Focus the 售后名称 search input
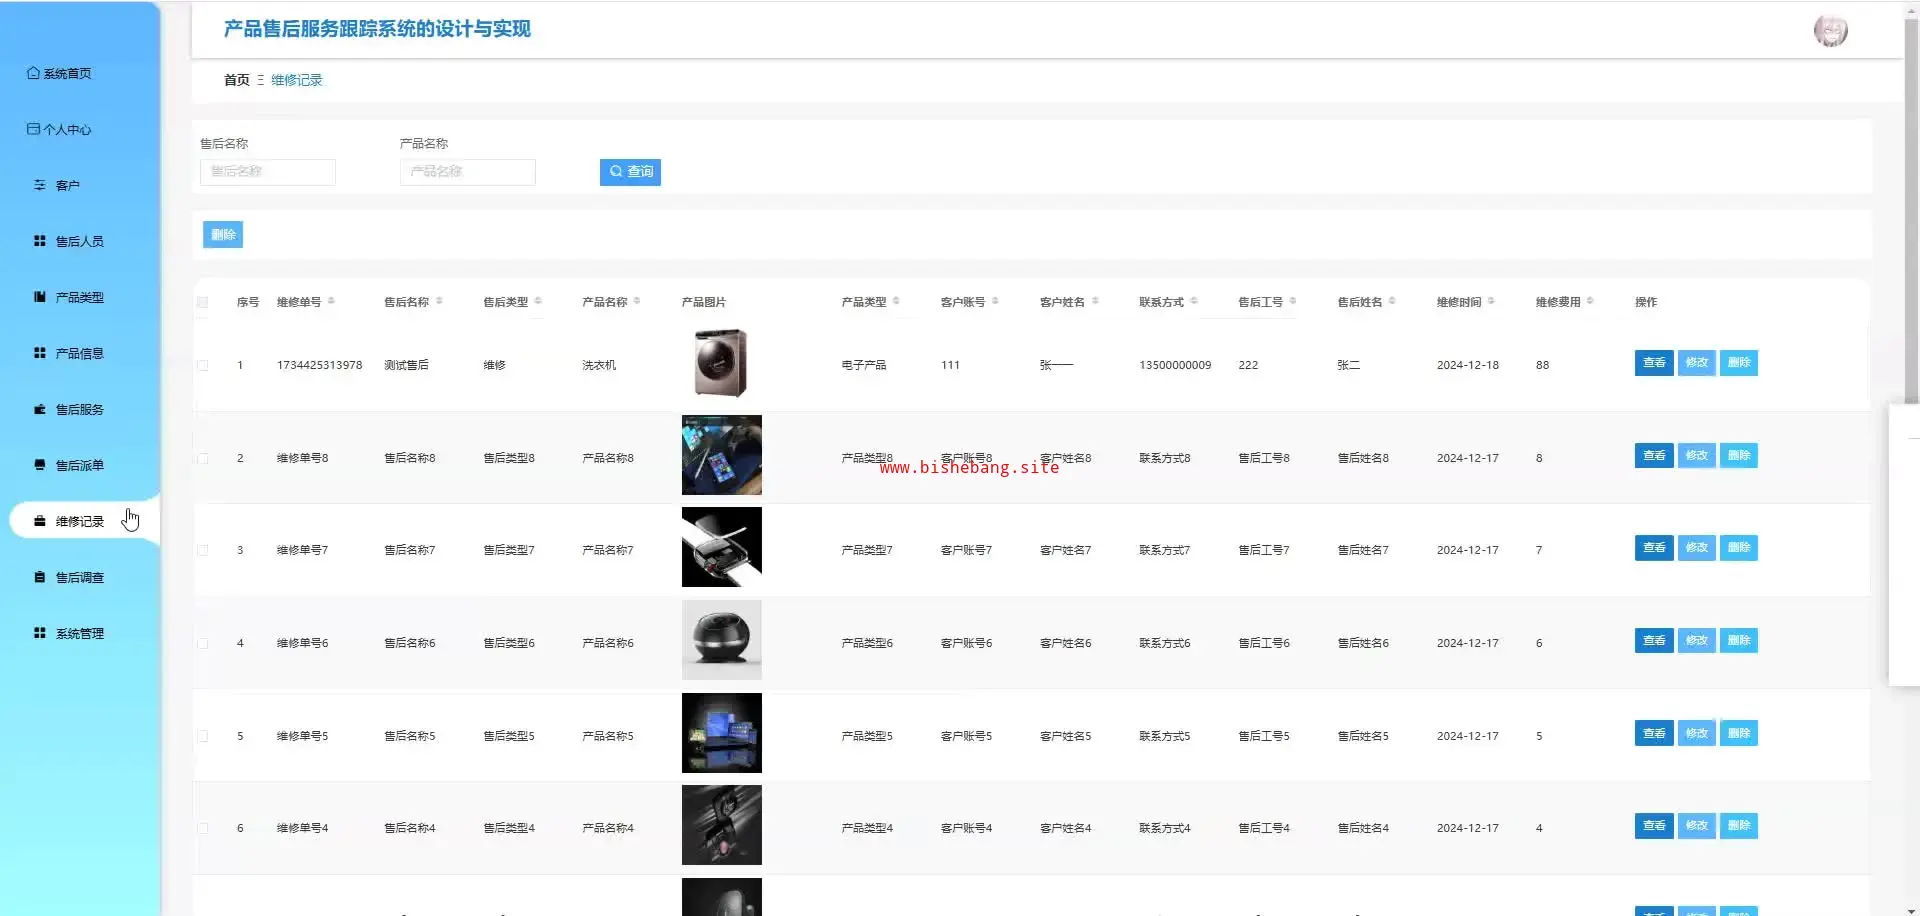Viewport: 1920px width, 916px height. [x=268, y=172]
